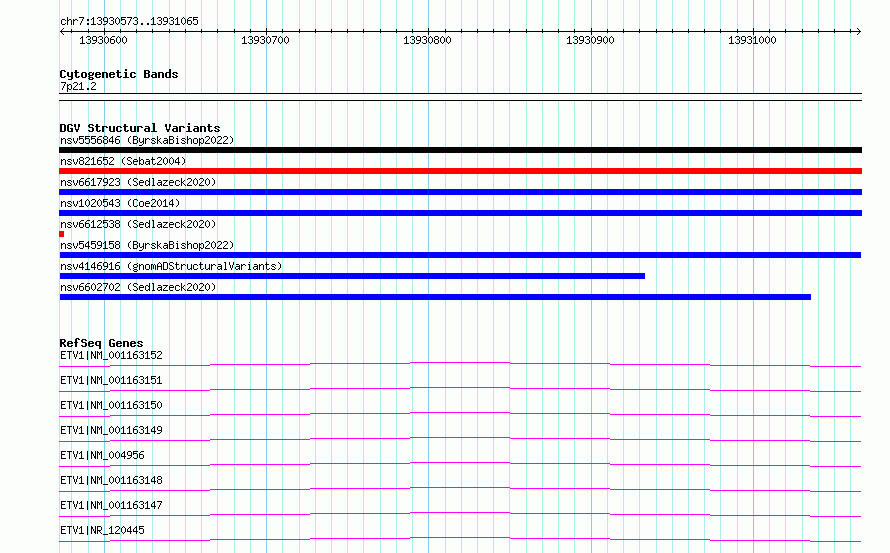Open variant nsv5459158 (ByrskaBishop2022) label
The height and width of the screenshot is (553, 890).
(x=147, y=245)
